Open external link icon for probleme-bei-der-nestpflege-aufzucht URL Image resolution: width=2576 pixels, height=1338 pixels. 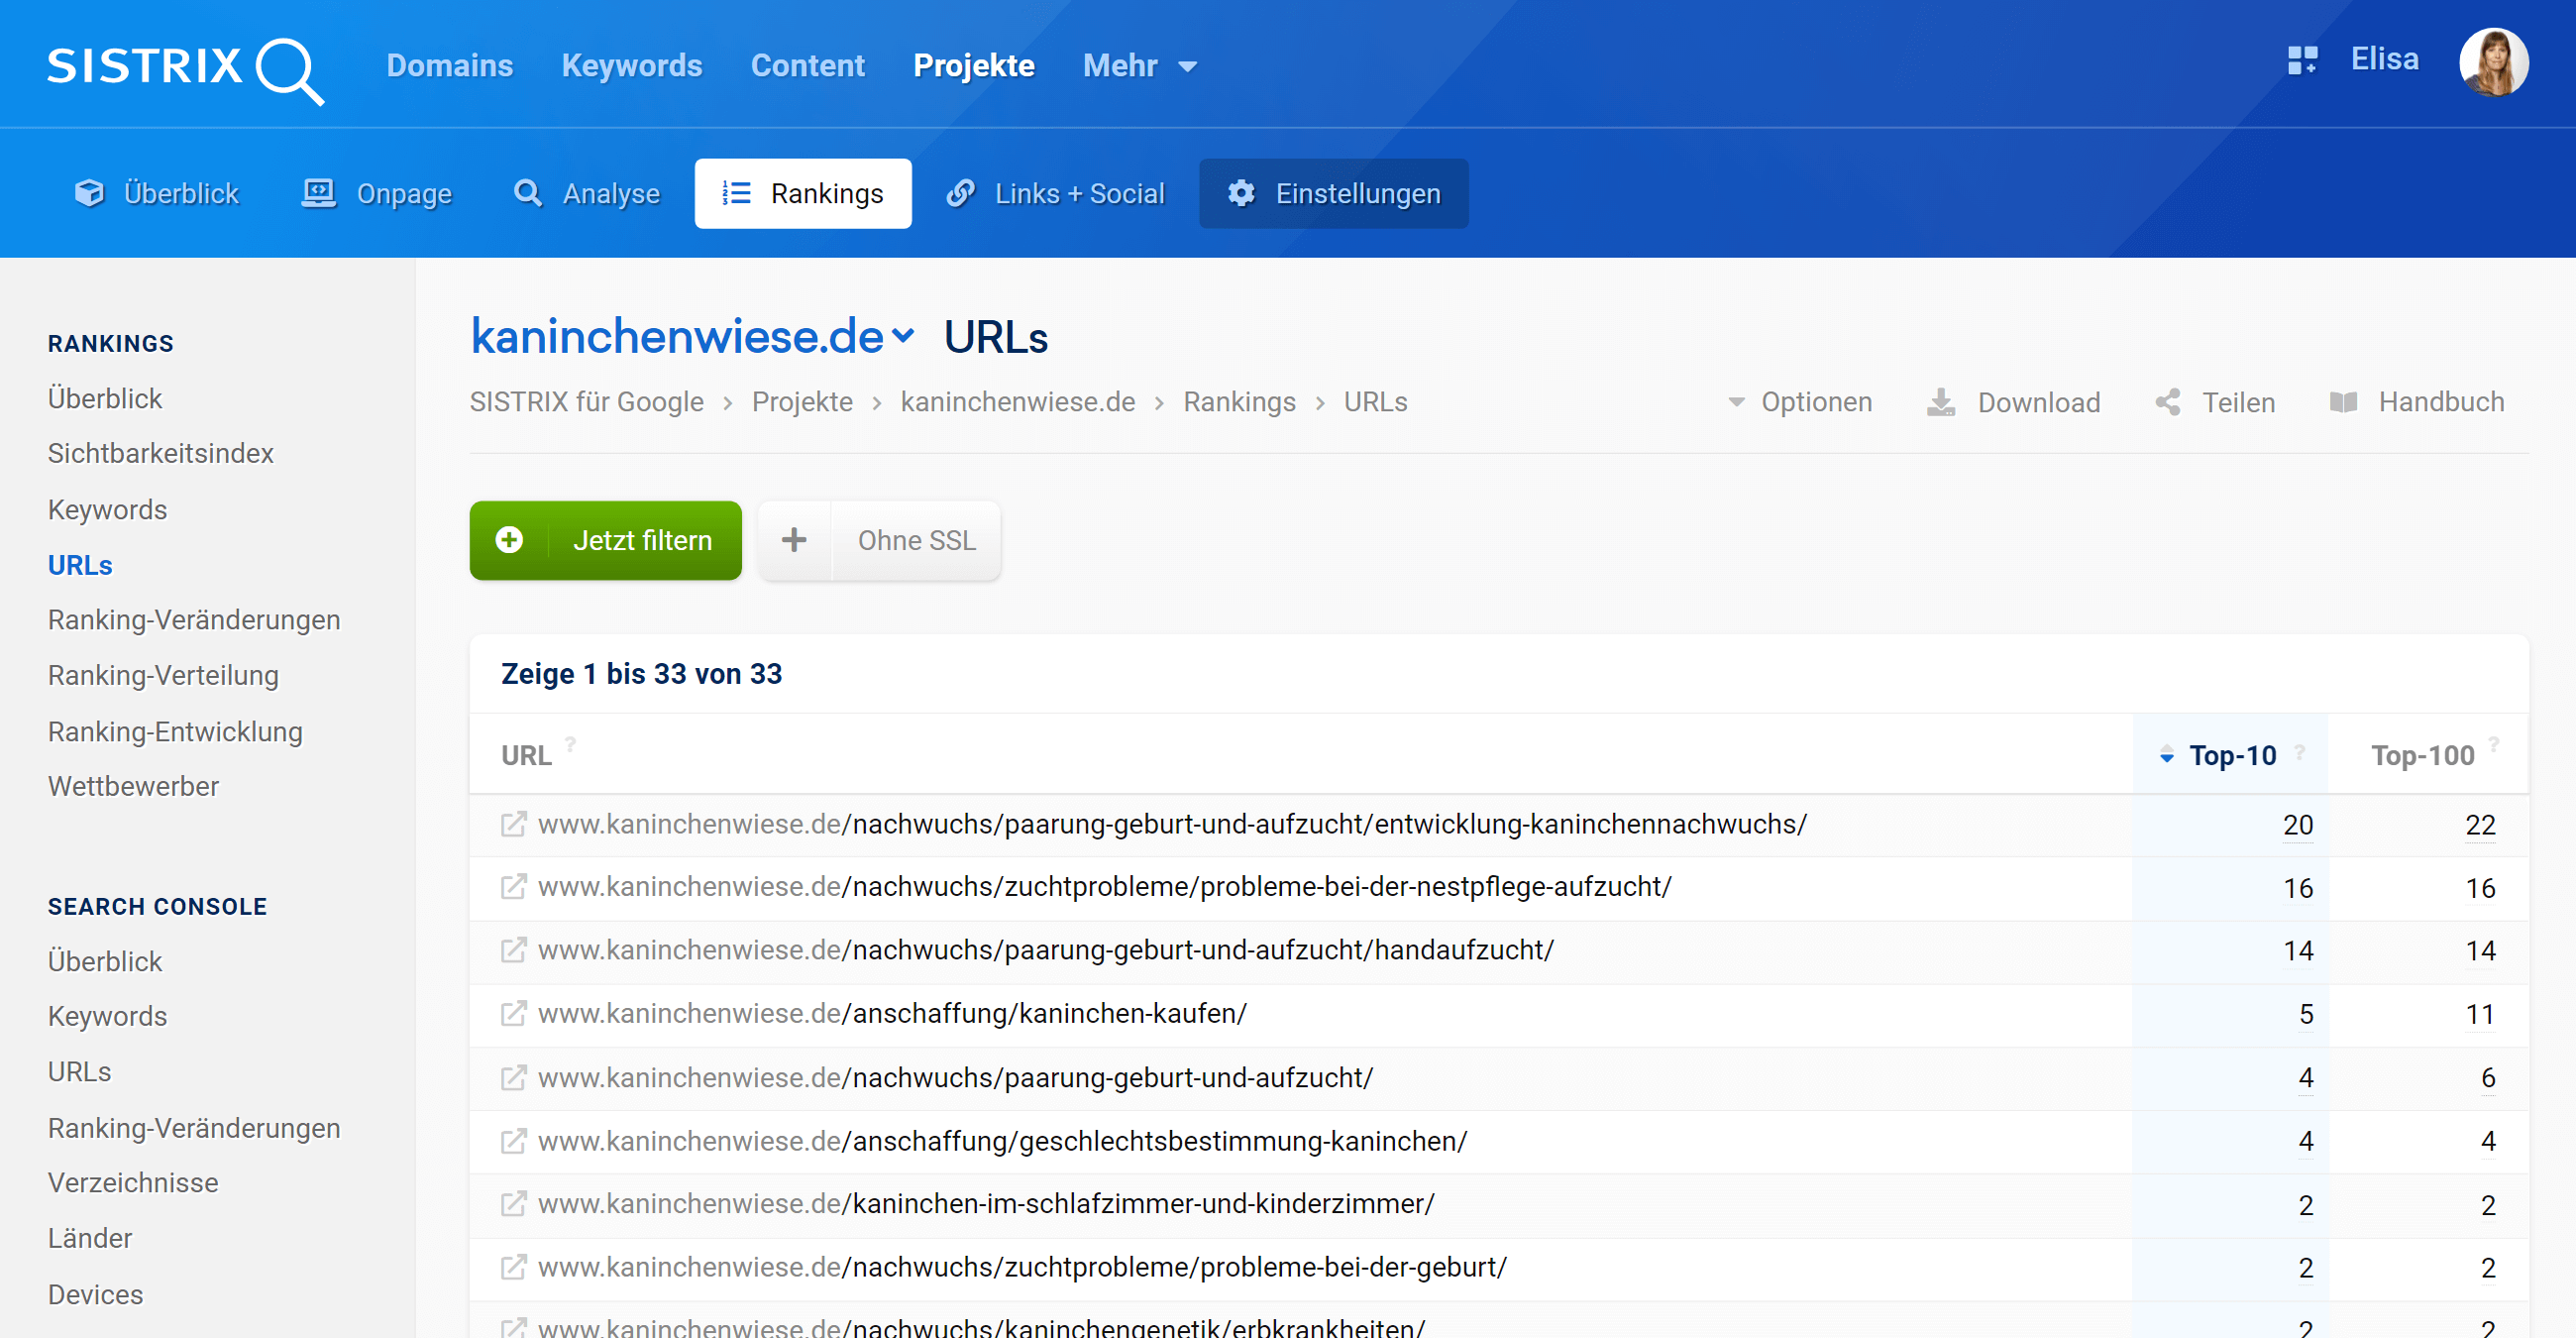pyautogui.click(x=513, y=887)
